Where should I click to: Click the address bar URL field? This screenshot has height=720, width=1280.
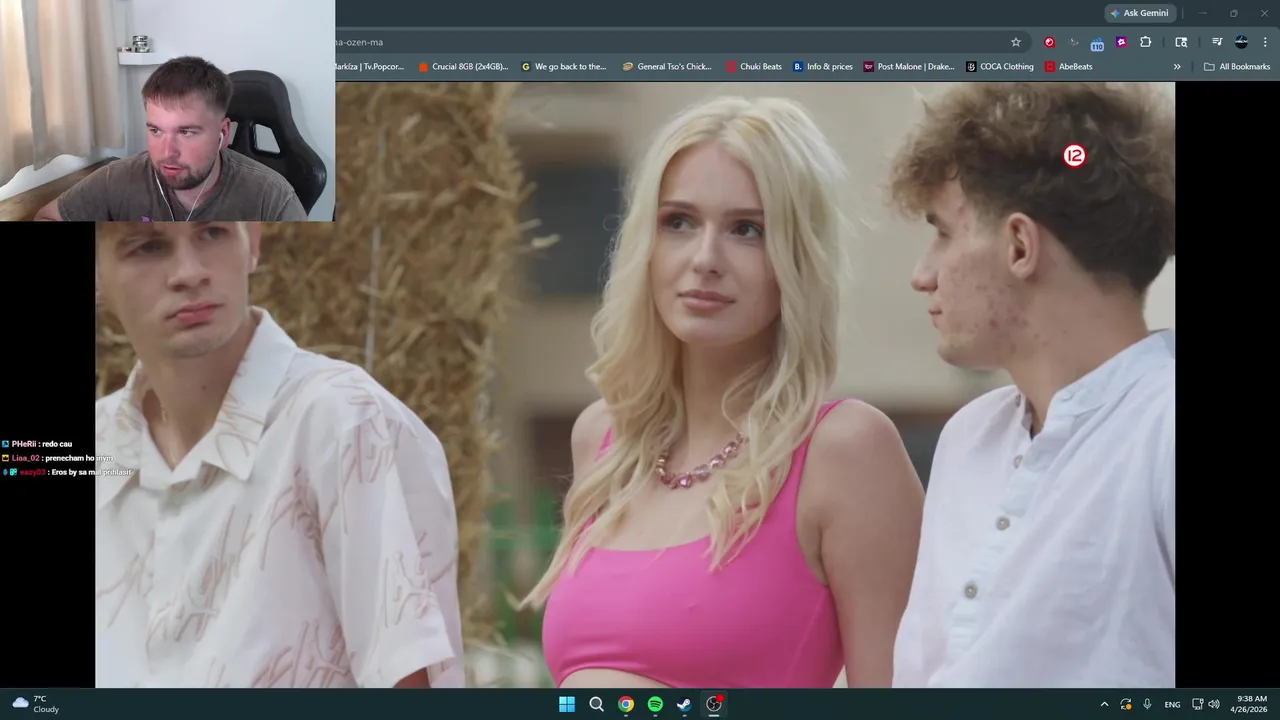[668, 42]
